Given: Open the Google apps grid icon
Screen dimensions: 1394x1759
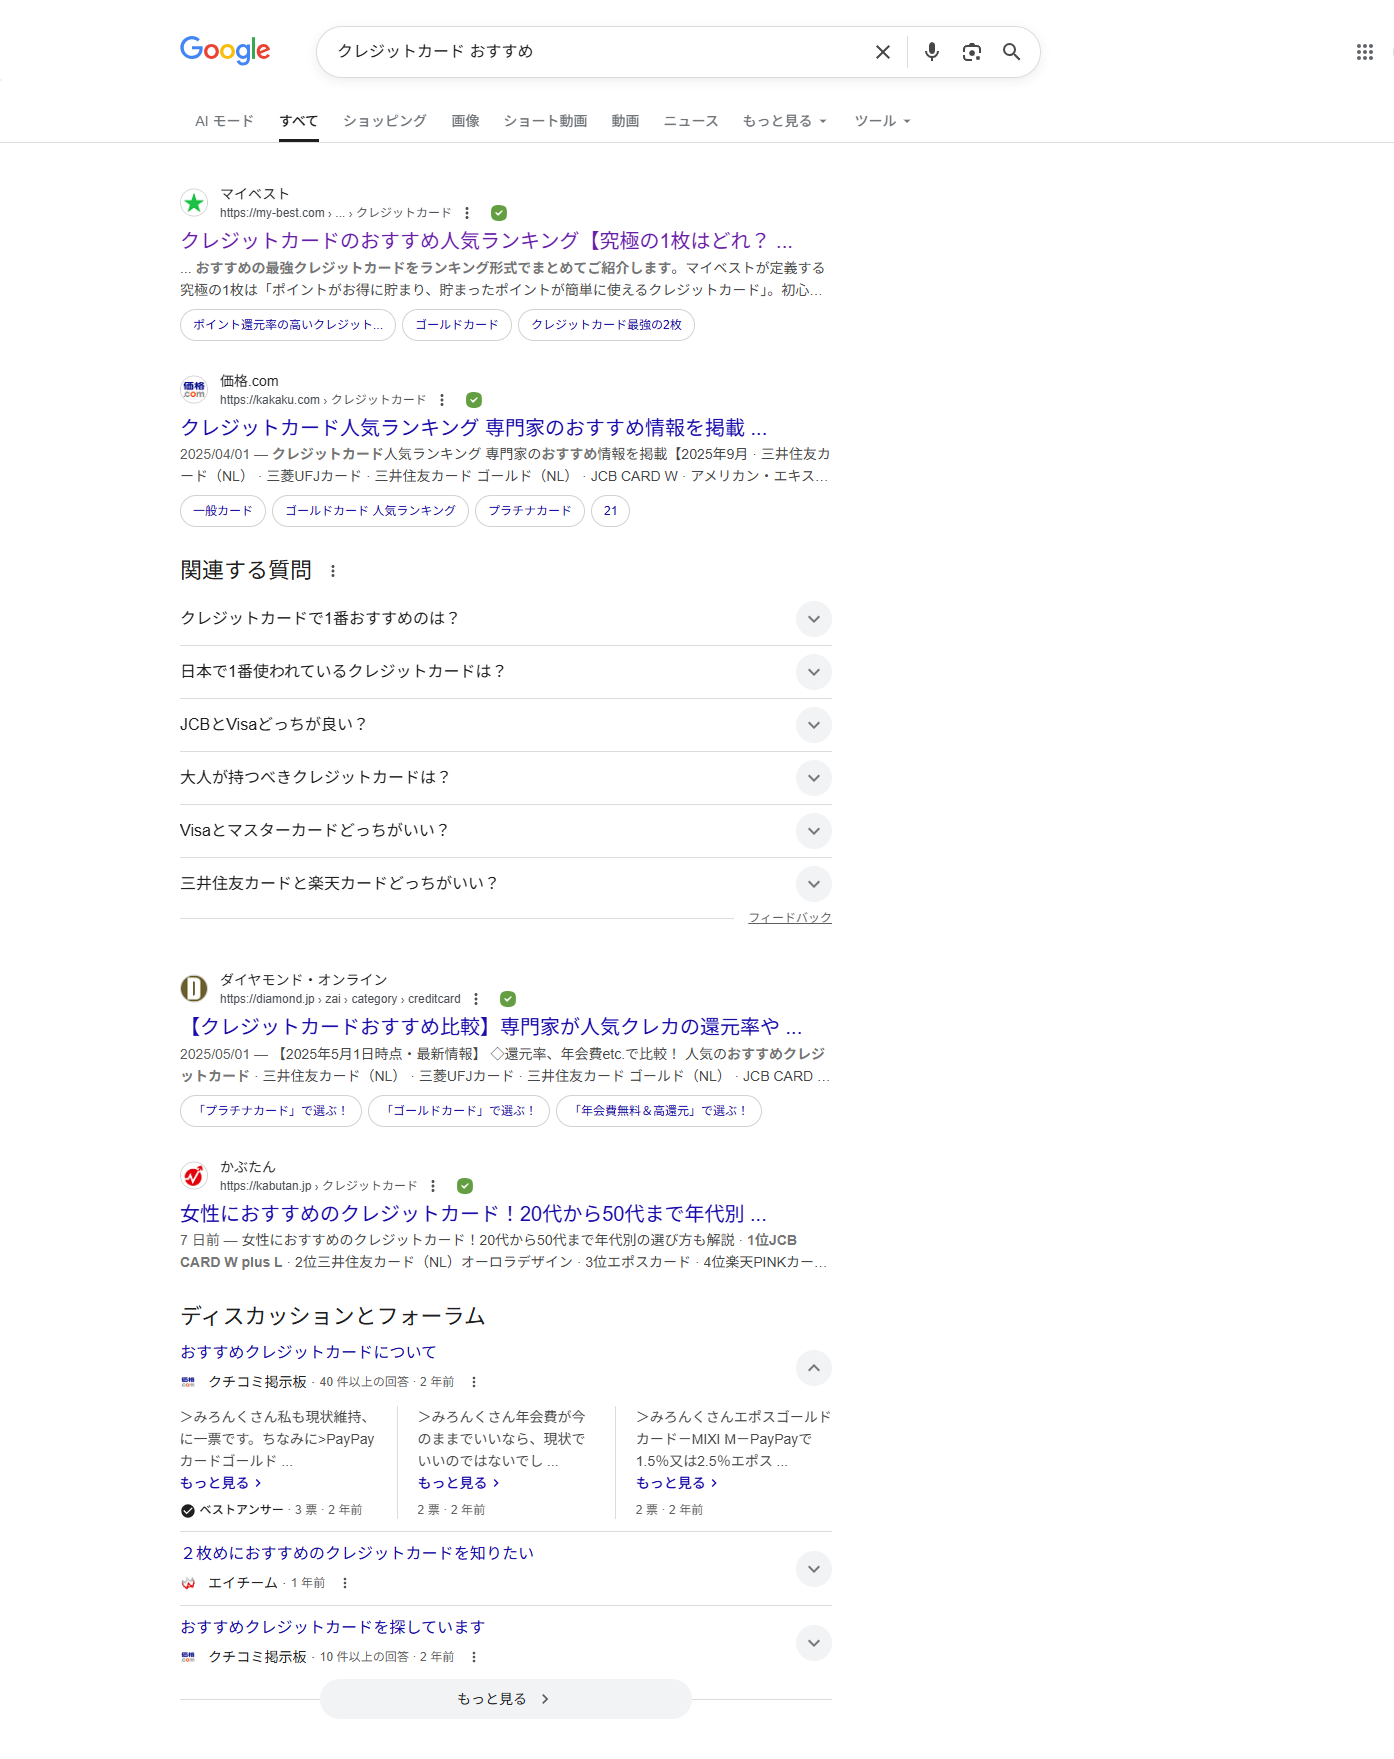Looking at the screenshot, I should tap(1364, 52).
